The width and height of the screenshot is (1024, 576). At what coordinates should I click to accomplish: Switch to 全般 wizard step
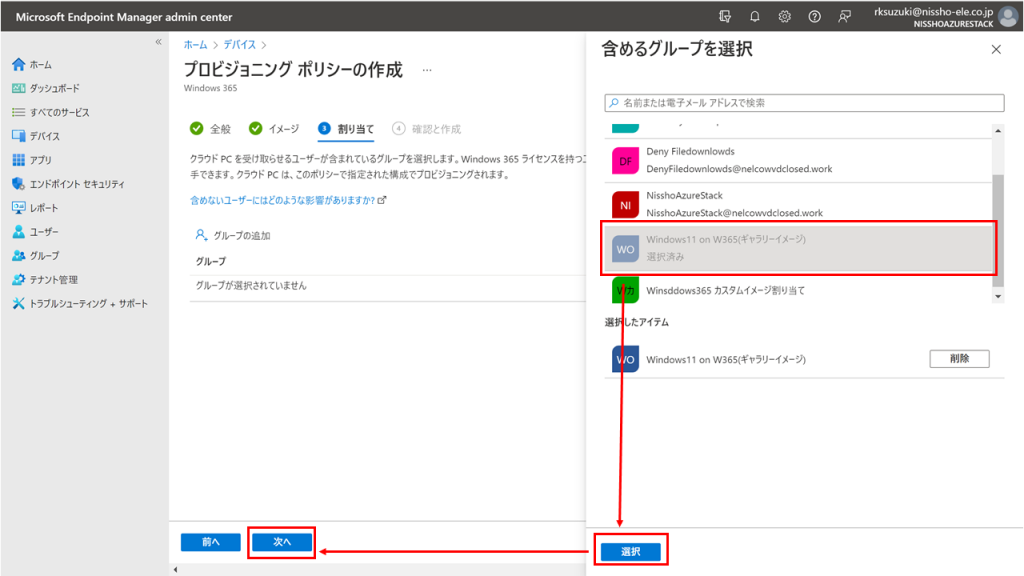coord(210,129)
